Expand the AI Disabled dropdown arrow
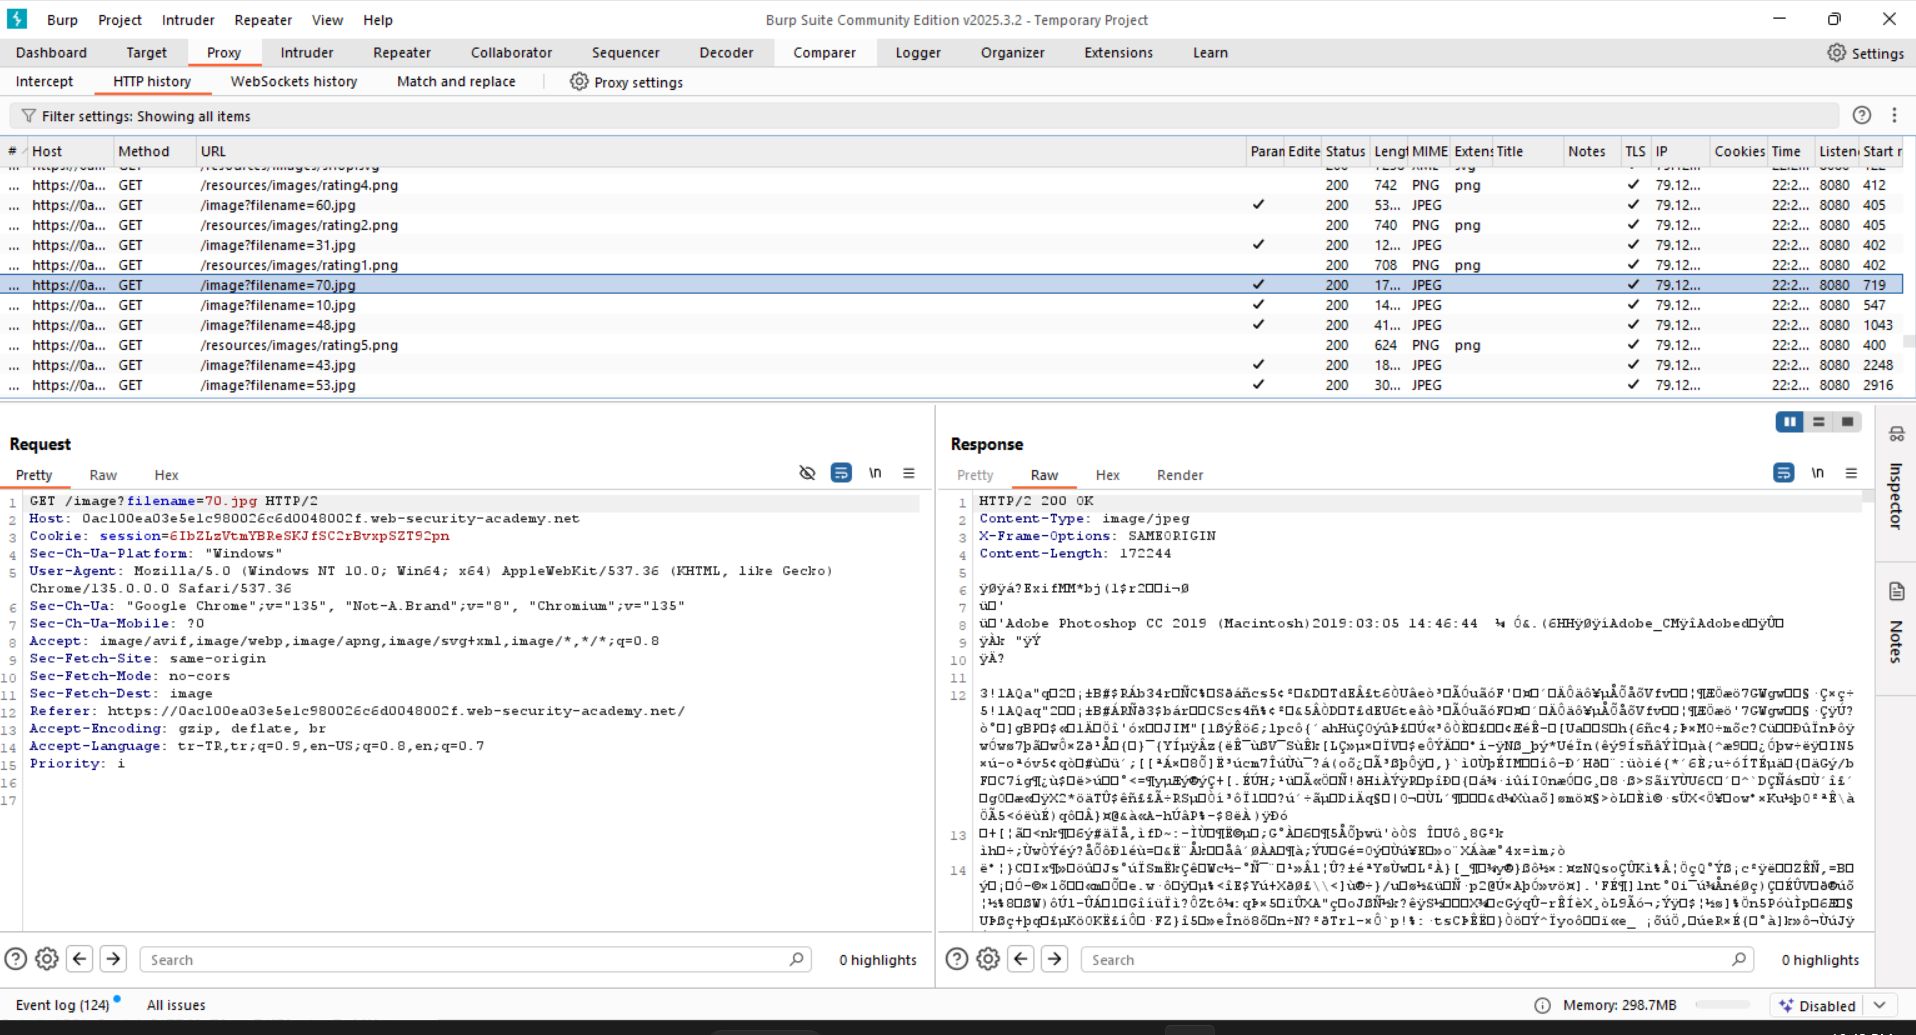Screen dimensions: 1916x1035 point(1880,1005)
